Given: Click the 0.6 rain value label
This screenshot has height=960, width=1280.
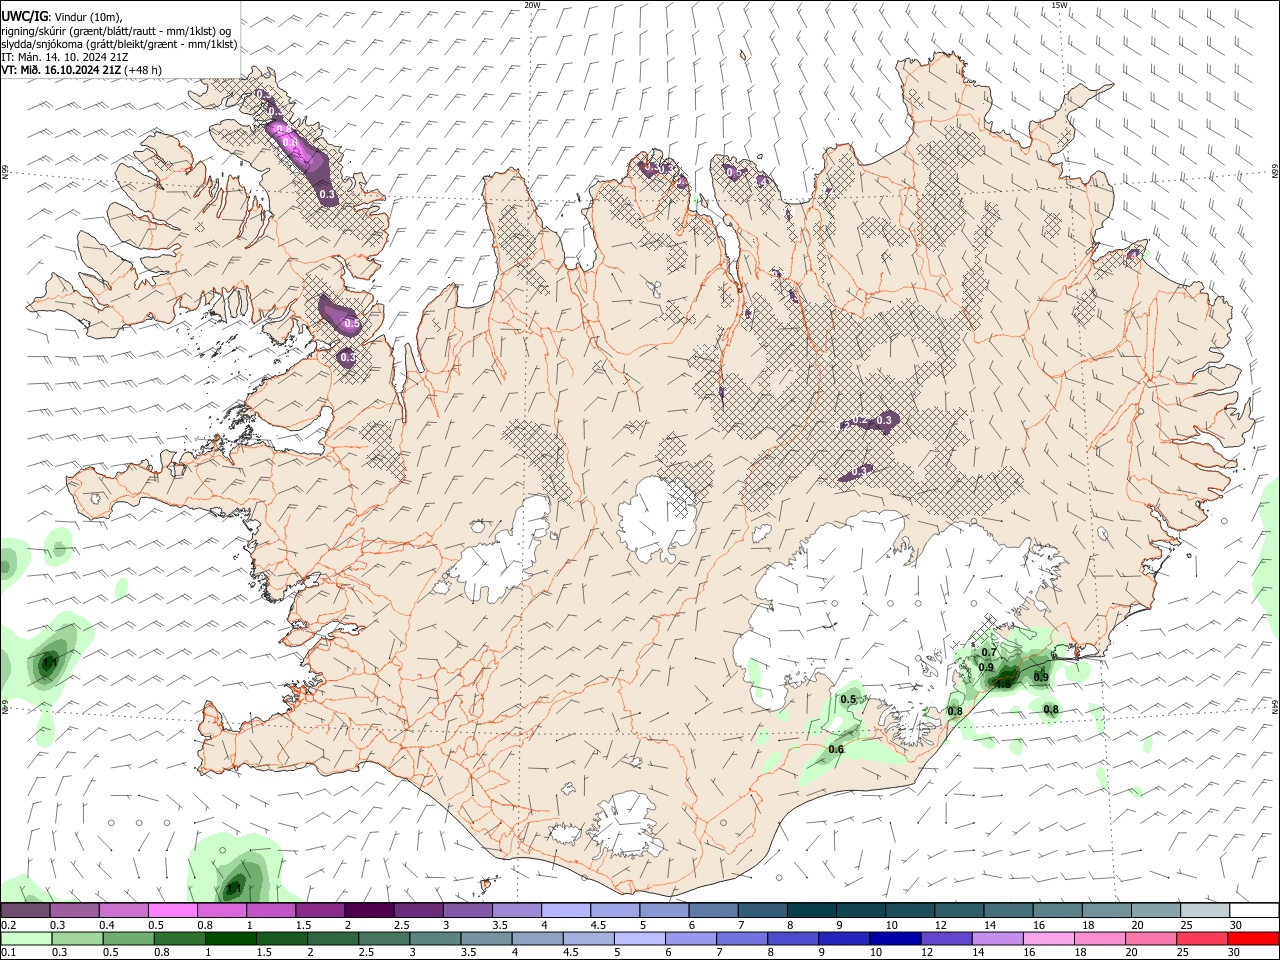Looking at the screenshot, I should tap(837, 749).
